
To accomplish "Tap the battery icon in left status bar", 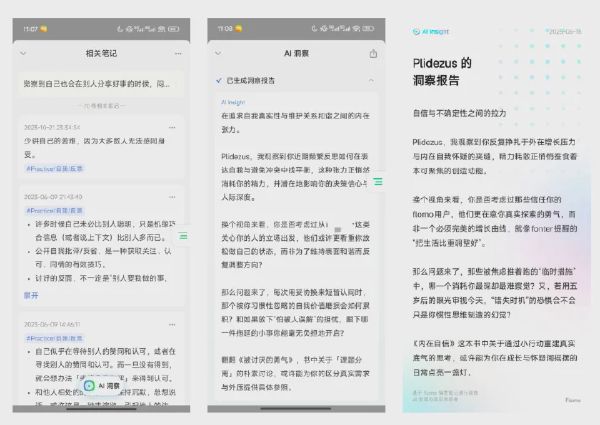I will (173, 29).
